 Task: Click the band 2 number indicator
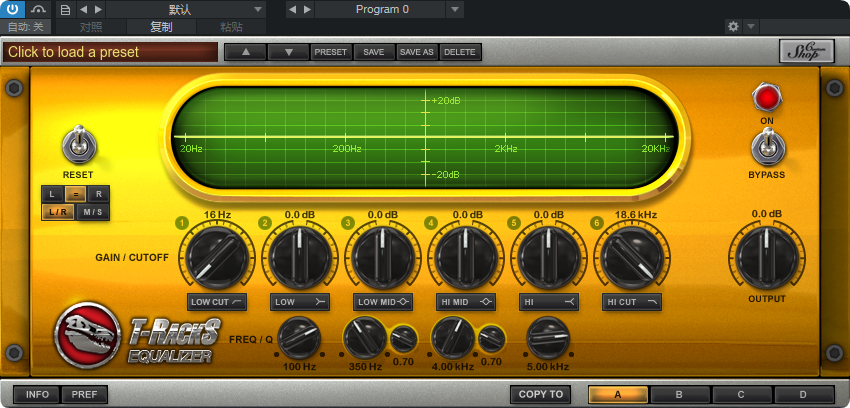[x=265, y=223]
